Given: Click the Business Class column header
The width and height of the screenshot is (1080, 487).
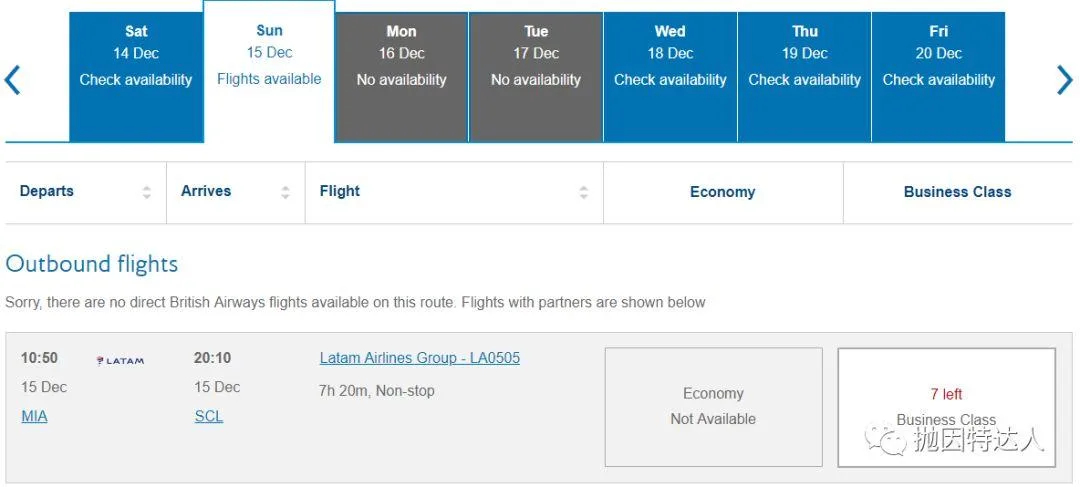Looking at the screenshot, I should (957, 192).
